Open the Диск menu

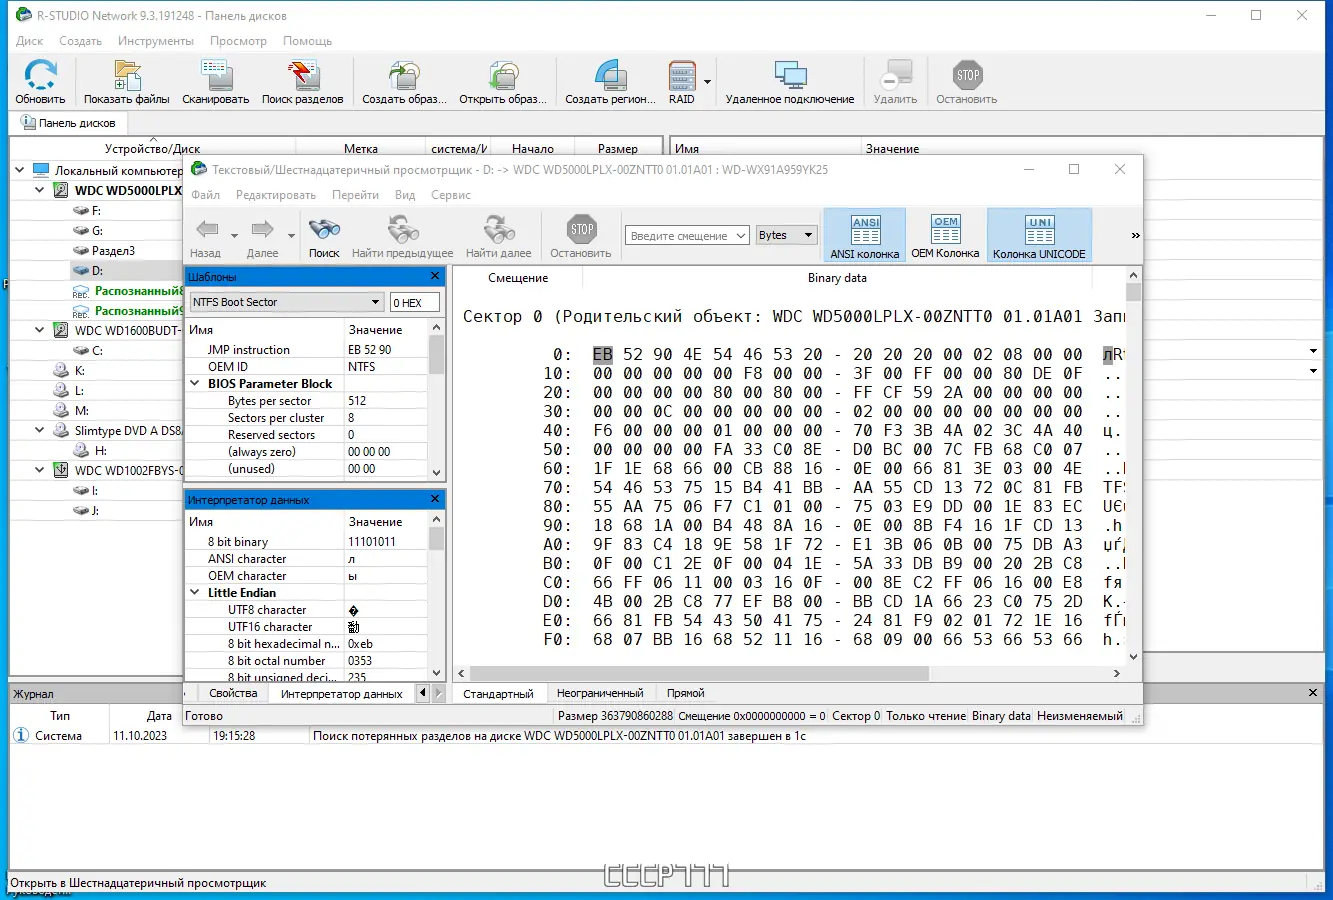[30, 41]
